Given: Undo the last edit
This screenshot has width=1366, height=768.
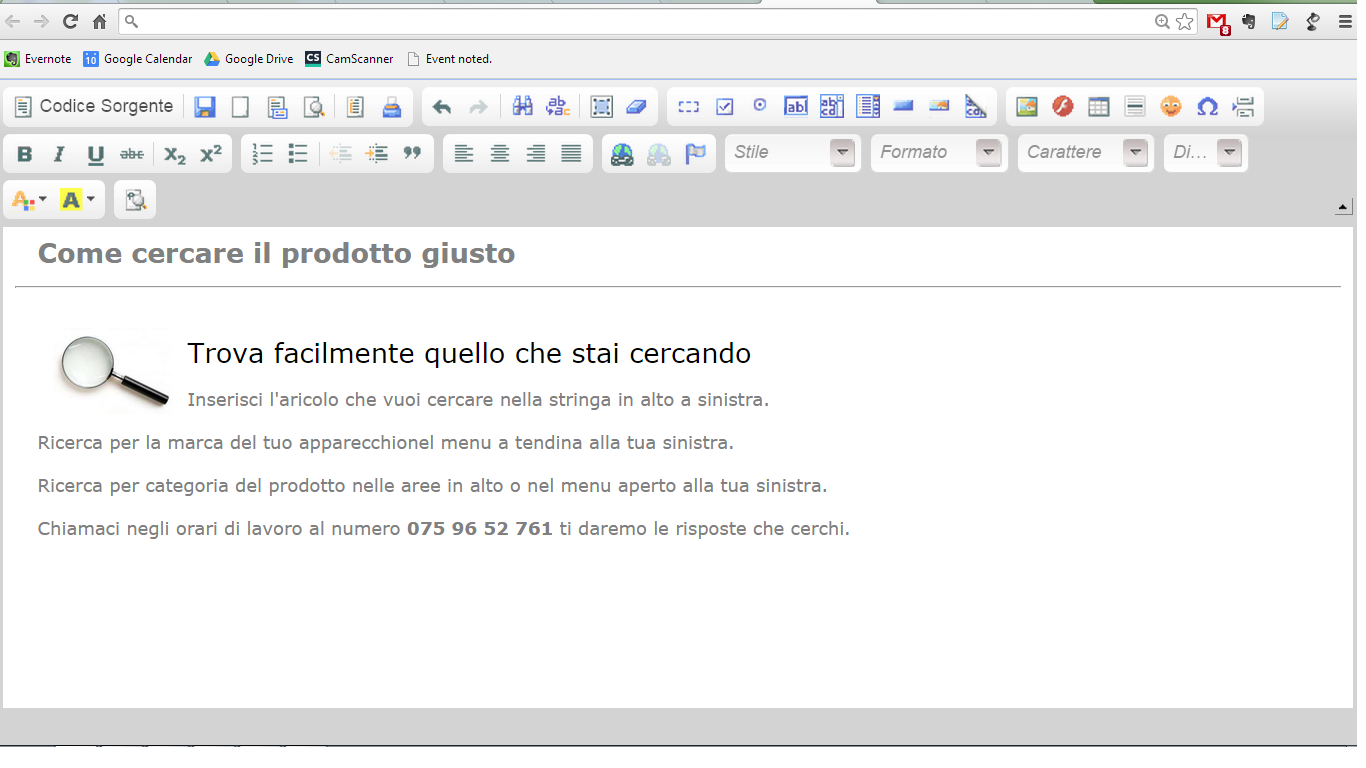Looking at the screenshot, I should [442, 107].
